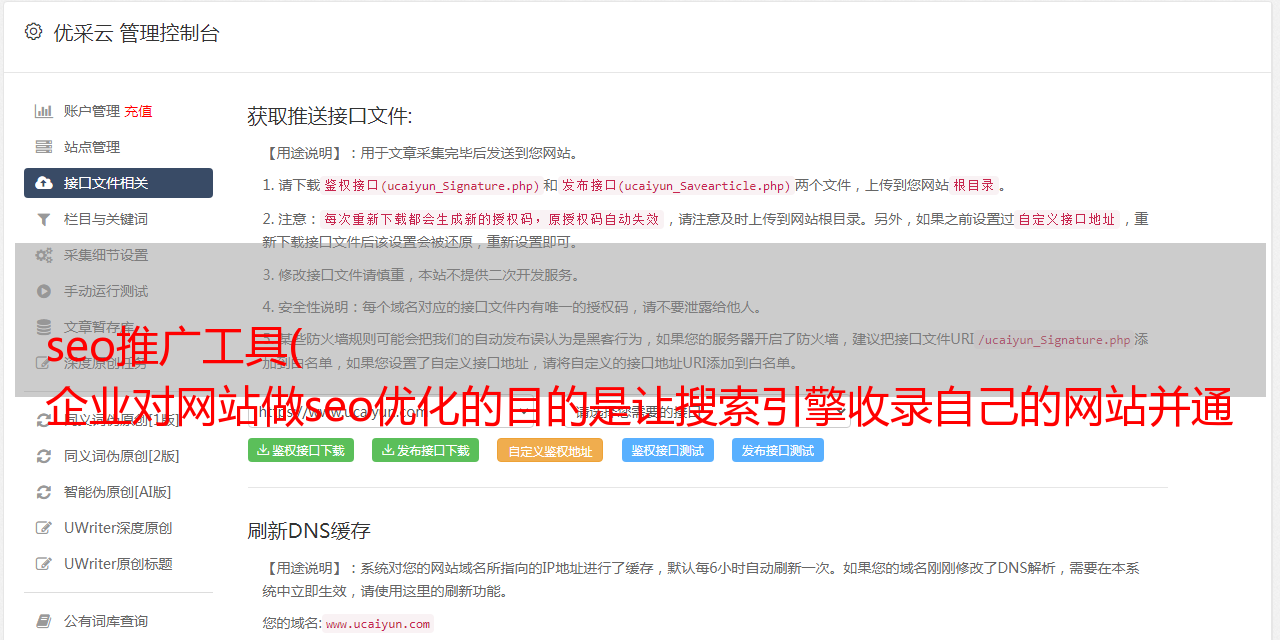Click the green 鉴权接口下载 button
Screen dimensions: 1280x640
(301, 450)
